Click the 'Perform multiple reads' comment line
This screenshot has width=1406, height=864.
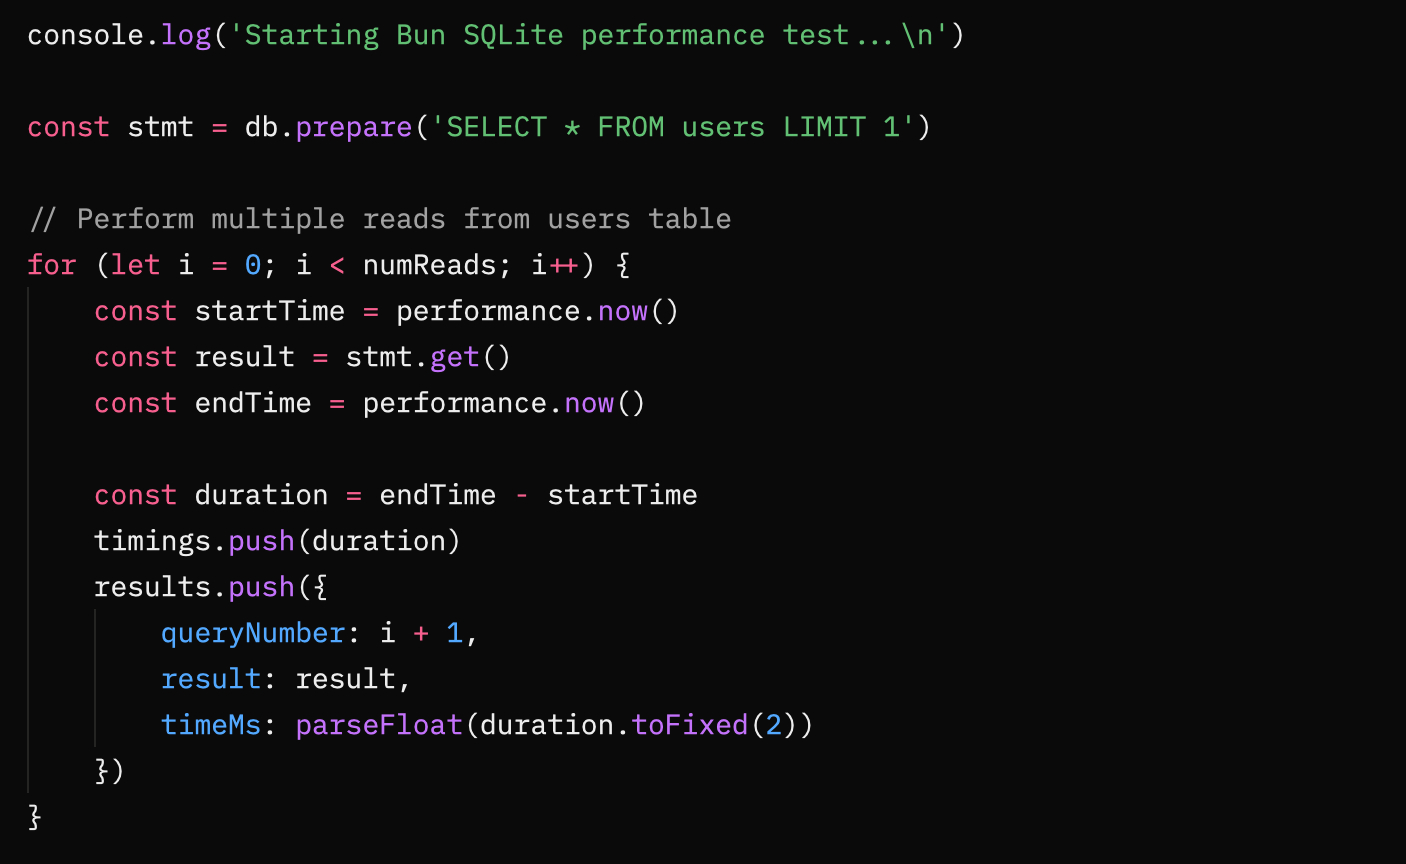[x=380, y=219]
